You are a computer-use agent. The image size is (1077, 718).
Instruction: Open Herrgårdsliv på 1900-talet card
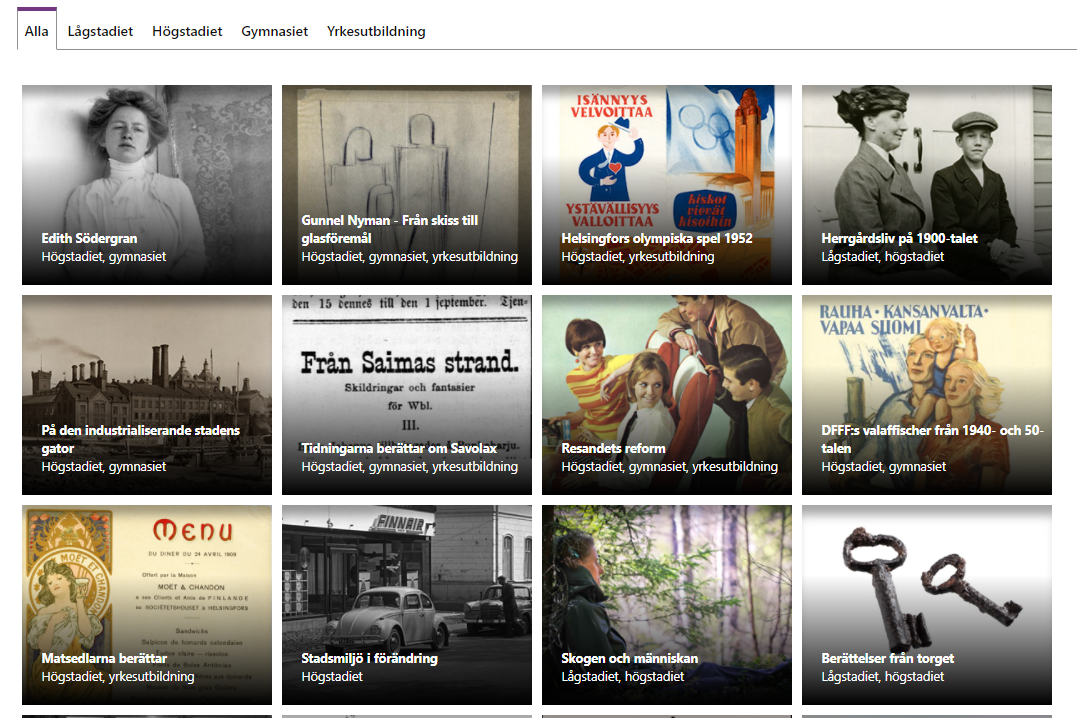[x=927, y=185]
